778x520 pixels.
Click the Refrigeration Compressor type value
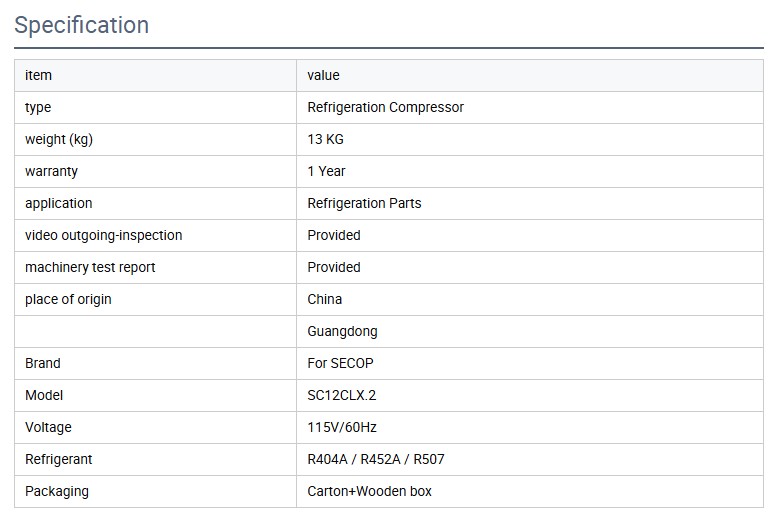[385, 107]
